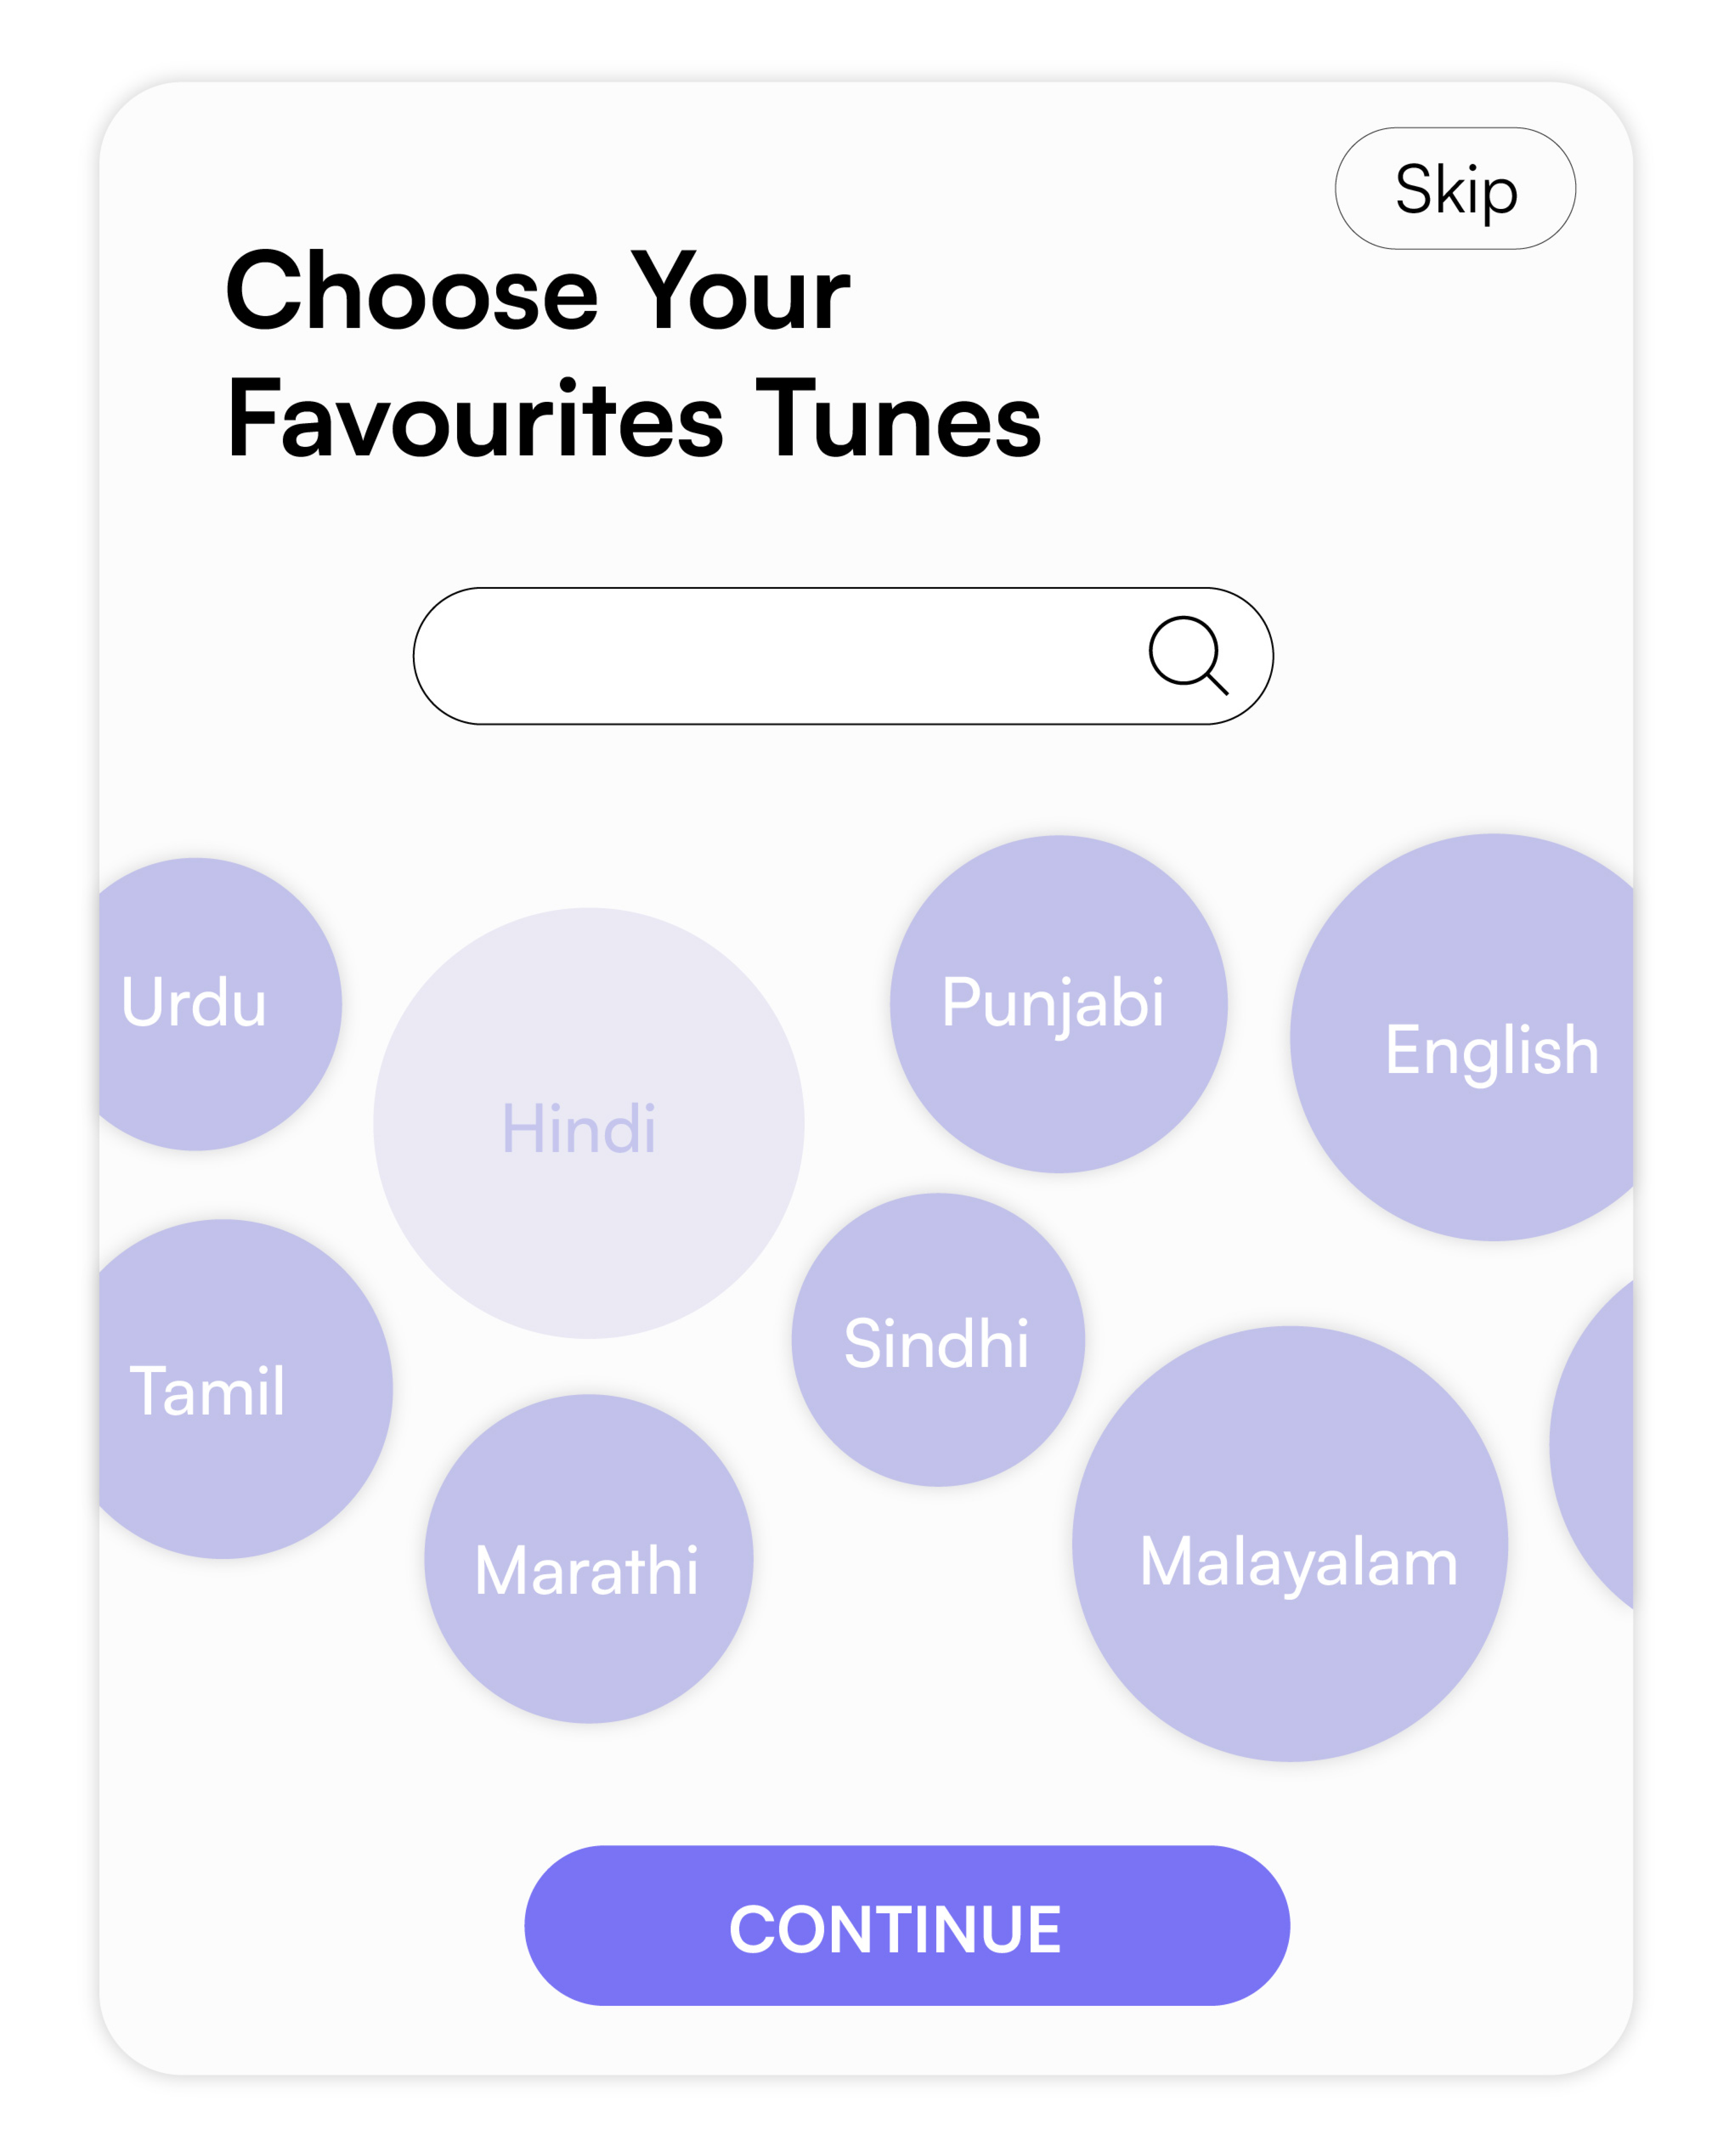Choose the Marathi language bubble
1736x2135 pixels.
pyautogui.click(x=589, y=1559)
